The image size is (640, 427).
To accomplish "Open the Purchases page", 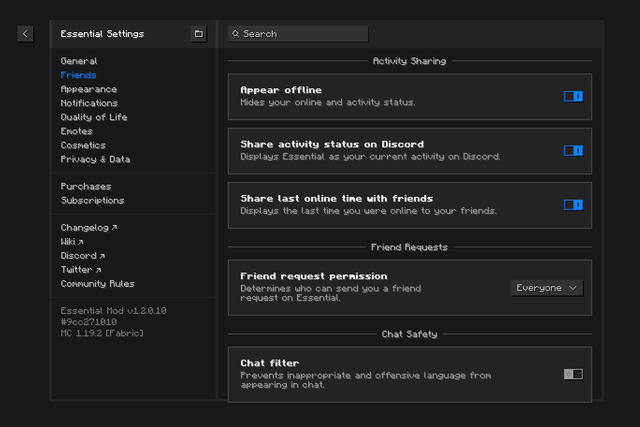I will (x=86, y=187).
